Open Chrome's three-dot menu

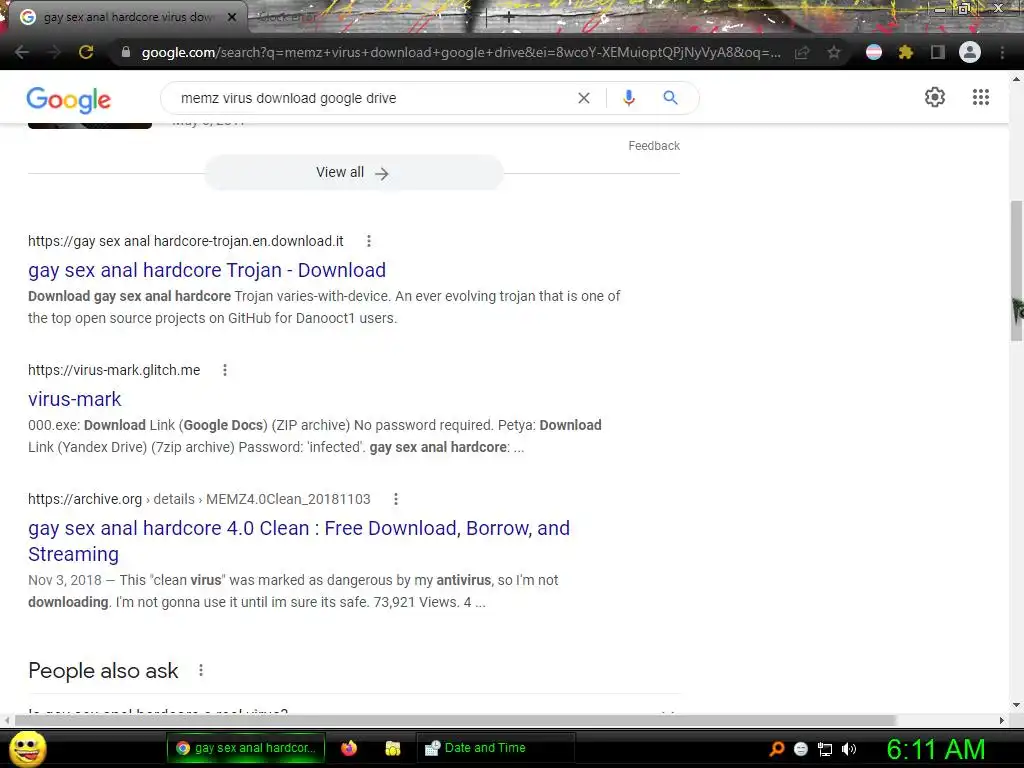coord(1002,52)
